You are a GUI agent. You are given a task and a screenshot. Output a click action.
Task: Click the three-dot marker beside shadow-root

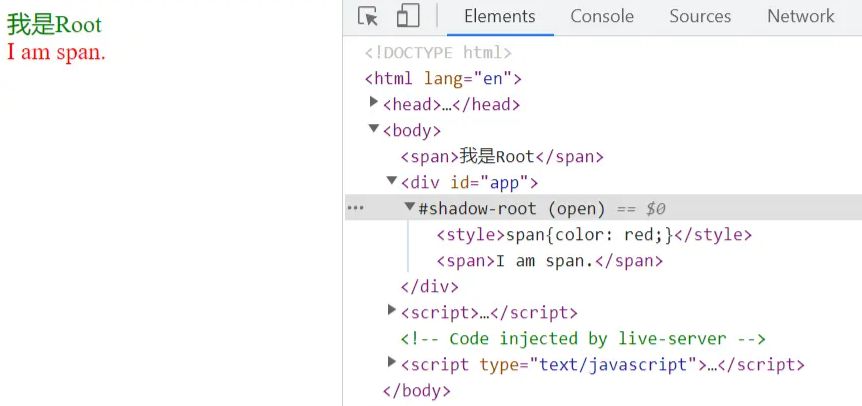tap(354, 208)
